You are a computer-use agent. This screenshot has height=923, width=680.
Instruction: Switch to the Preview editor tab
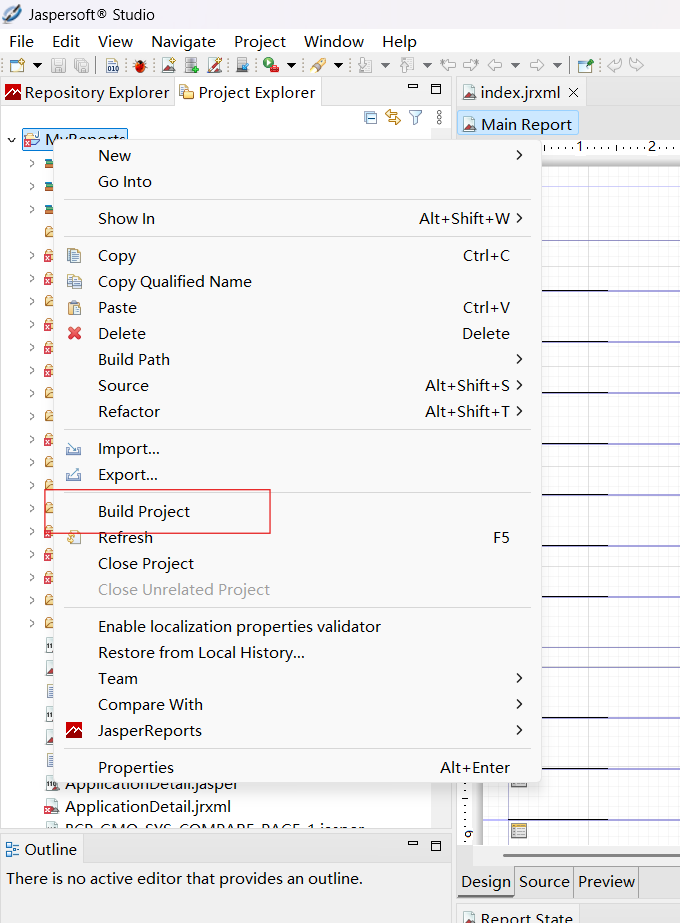[606, 882]
